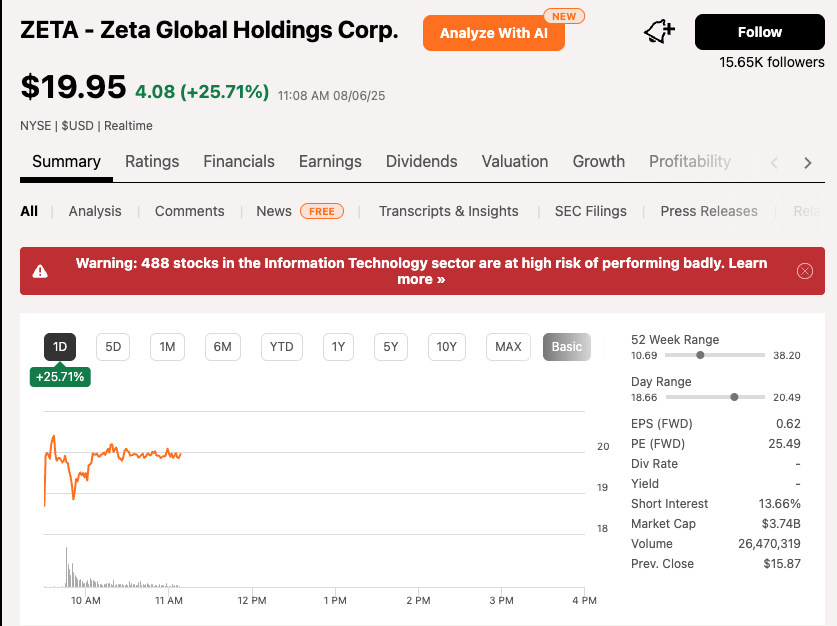Click the ZETA company name heading
Viewport: 837px width, 626px height.
point(209,30)
